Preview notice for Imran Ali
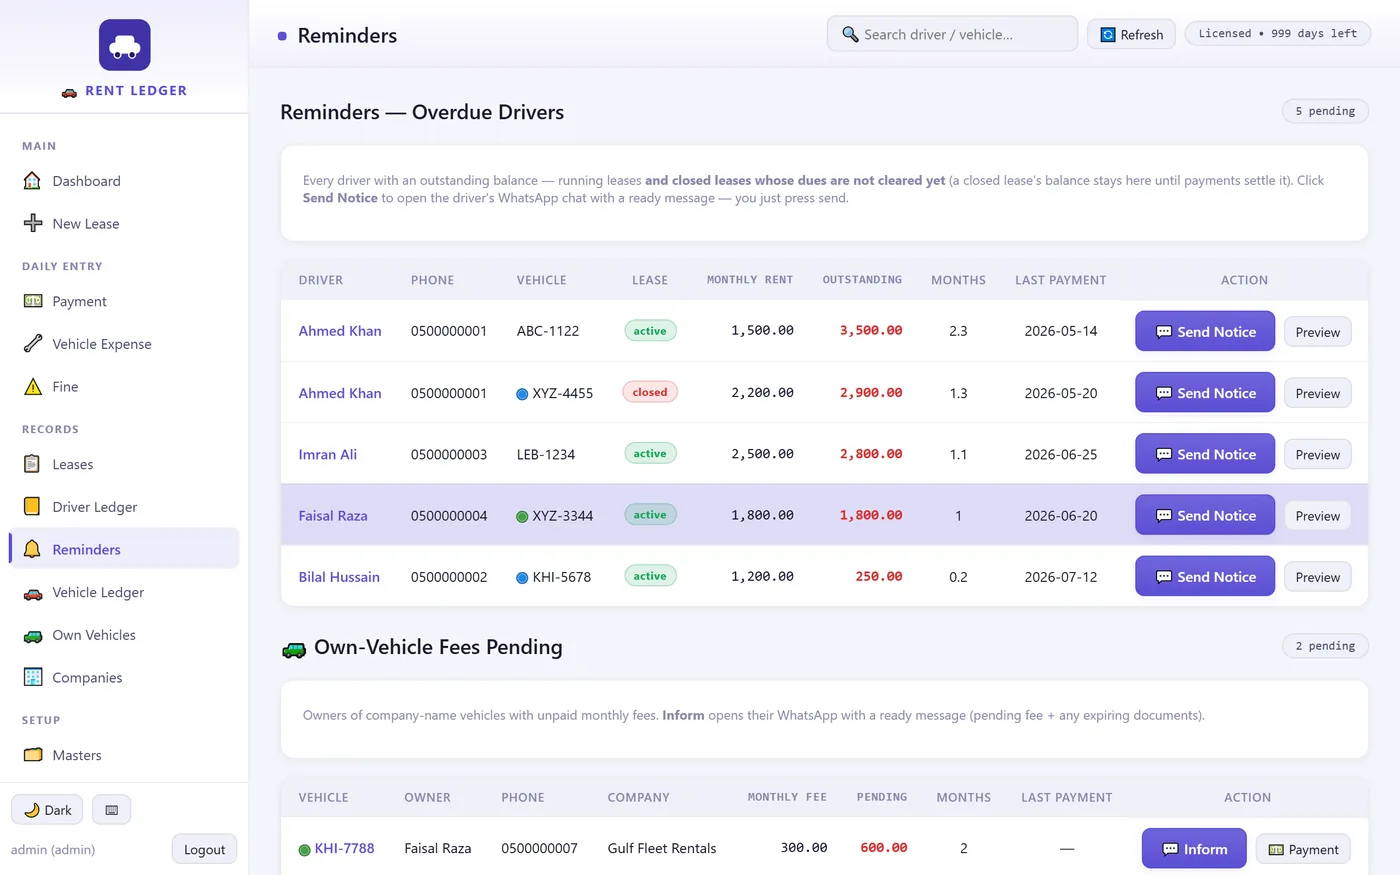 (x=1318, y=454)
